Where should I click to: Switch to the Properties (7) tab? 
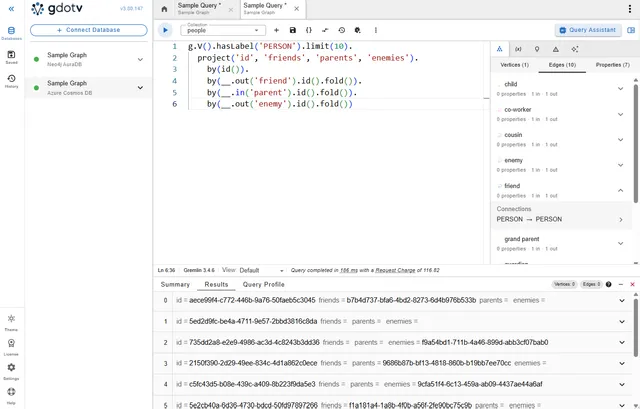point(612,65)
